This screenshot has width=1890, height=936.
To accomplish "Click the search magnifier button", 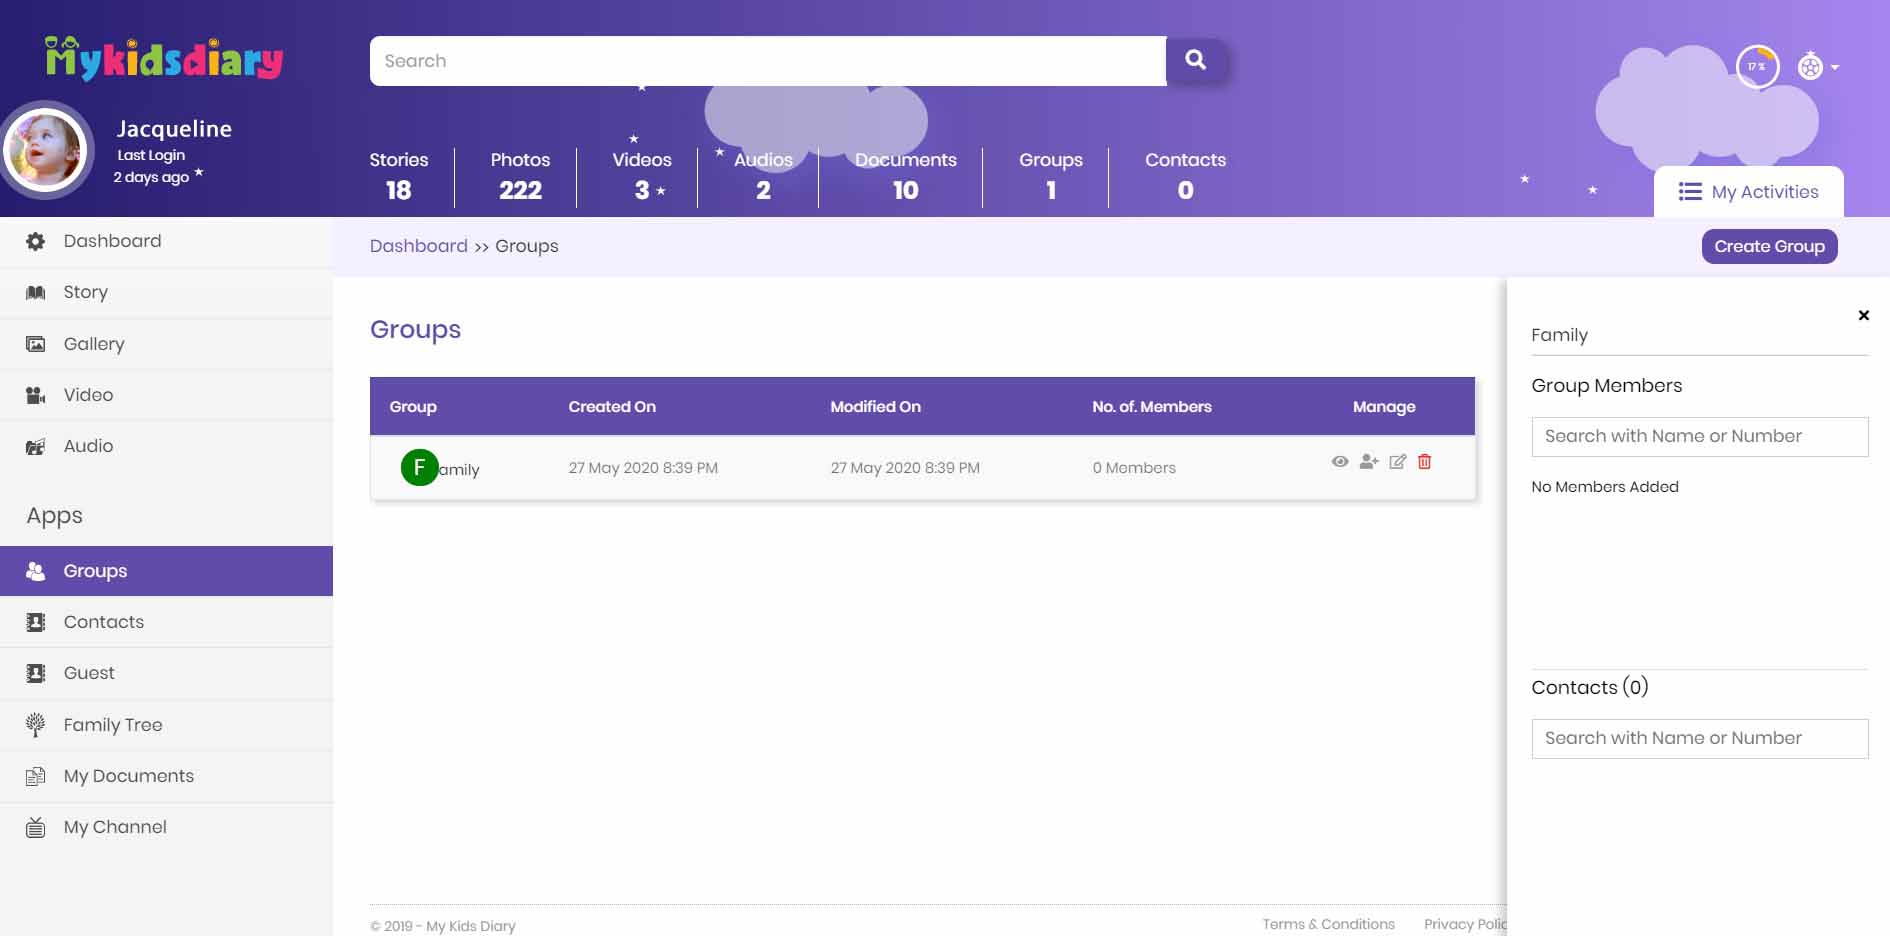I will (x=1195, y=60).
